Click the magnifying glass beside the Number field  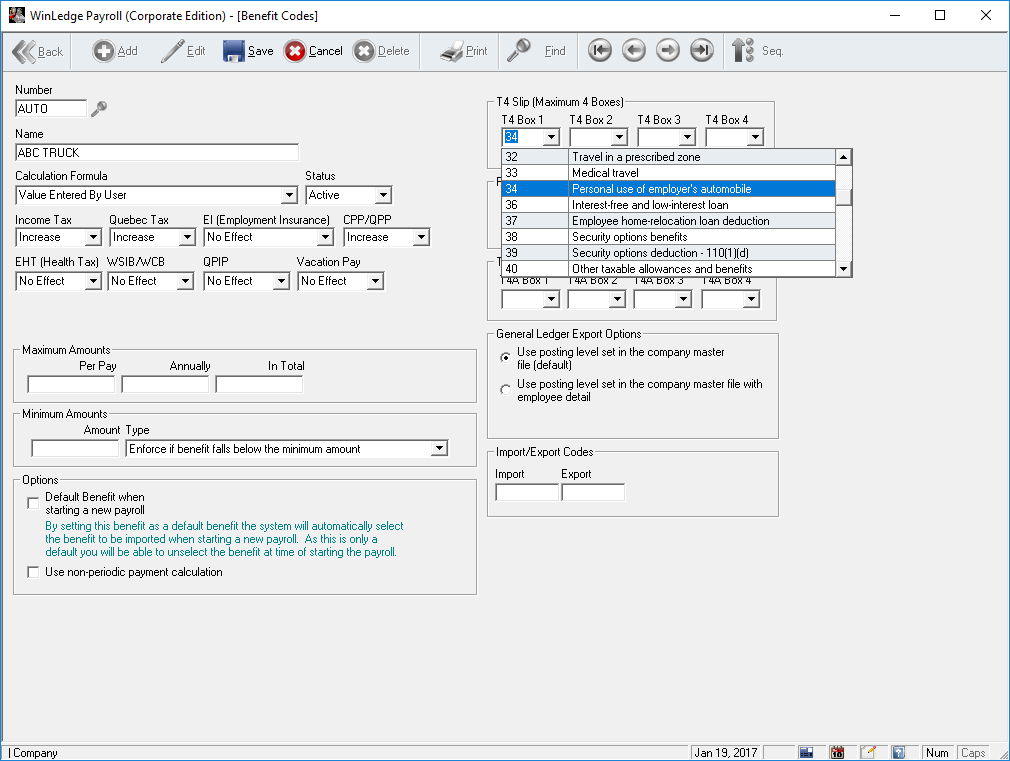pyautogui.click(x=97, y=108)
